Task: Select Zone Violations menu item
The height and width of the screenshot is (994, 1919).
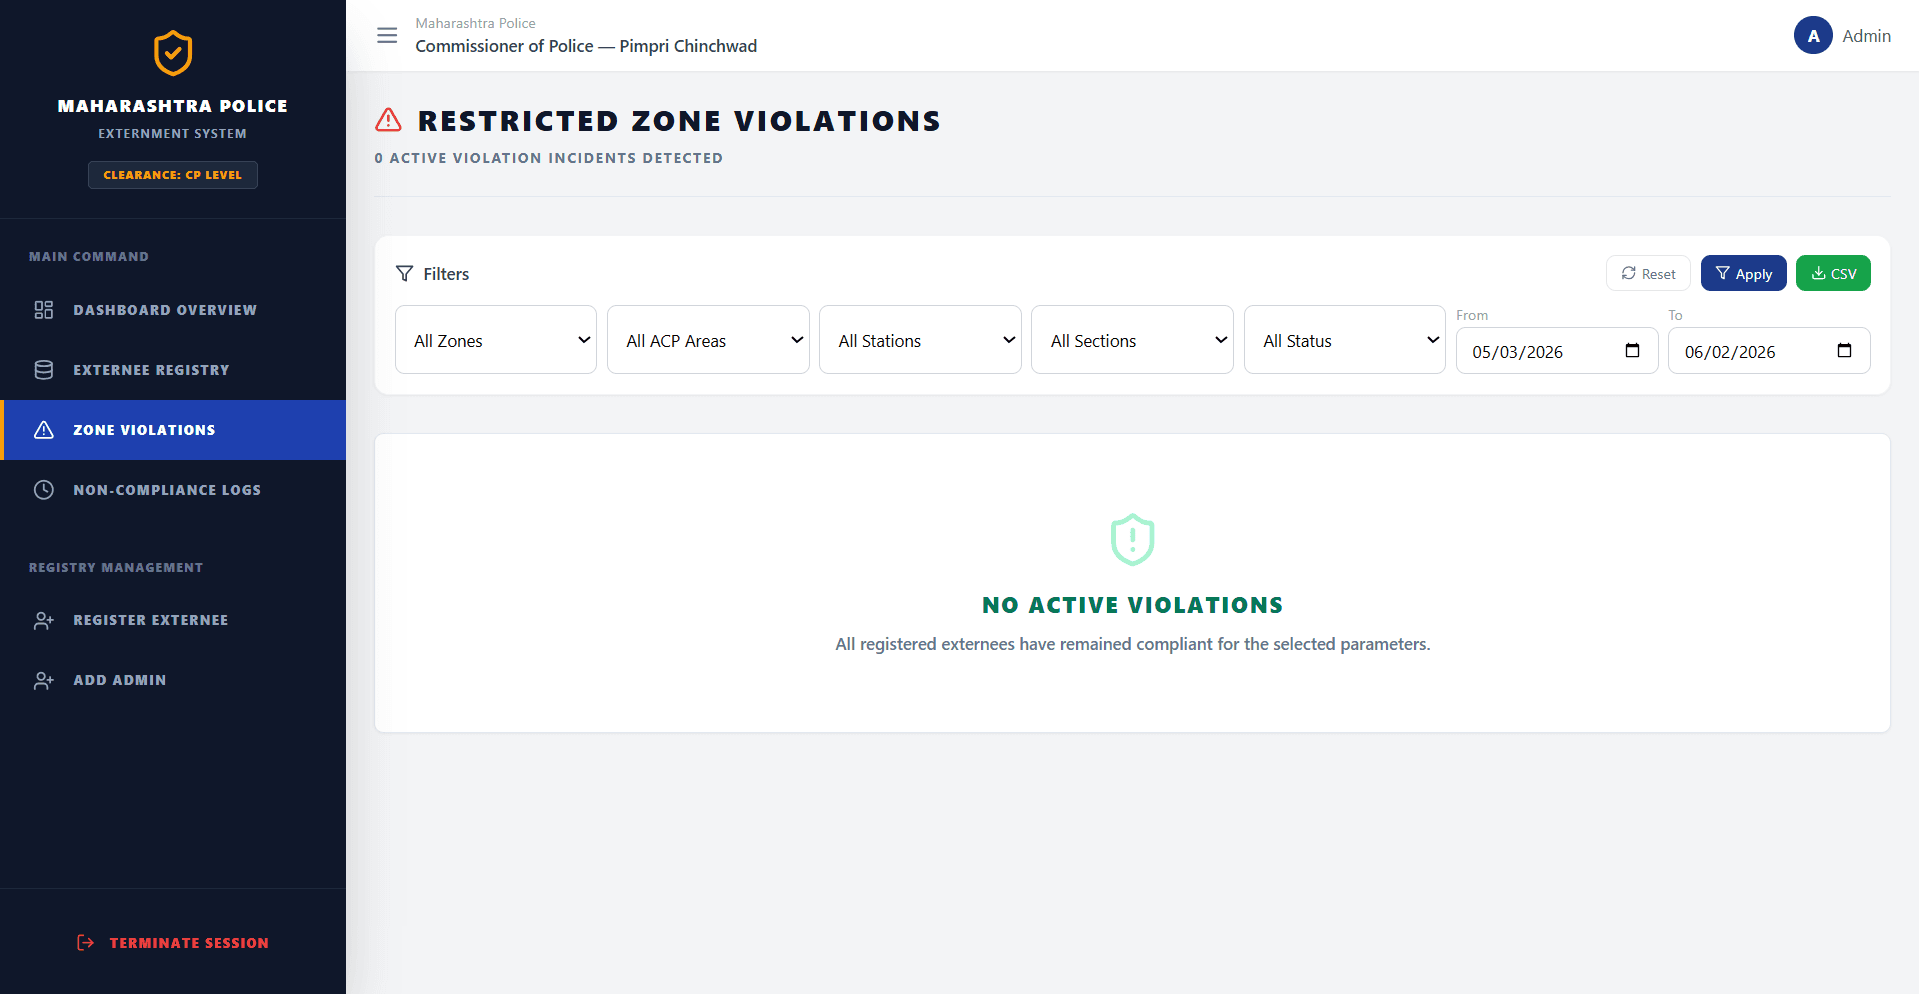Action: click(x=173, y=430)
